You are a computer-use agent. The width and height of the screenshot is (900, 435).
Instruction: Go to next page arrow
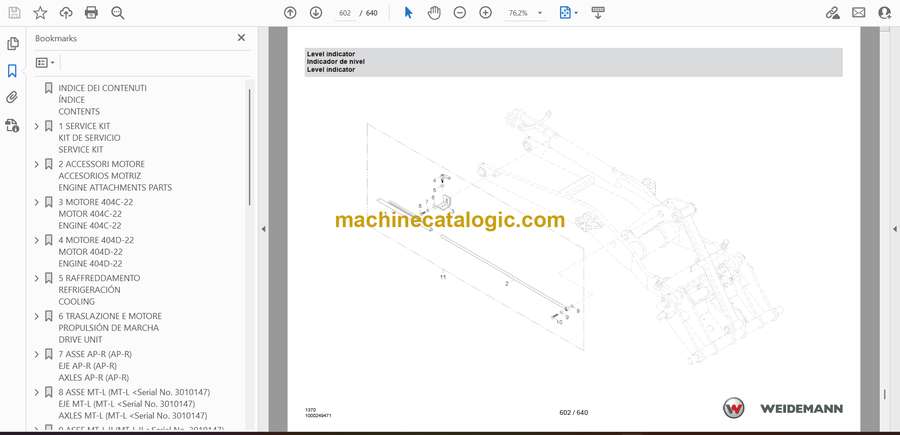(316, 13)
